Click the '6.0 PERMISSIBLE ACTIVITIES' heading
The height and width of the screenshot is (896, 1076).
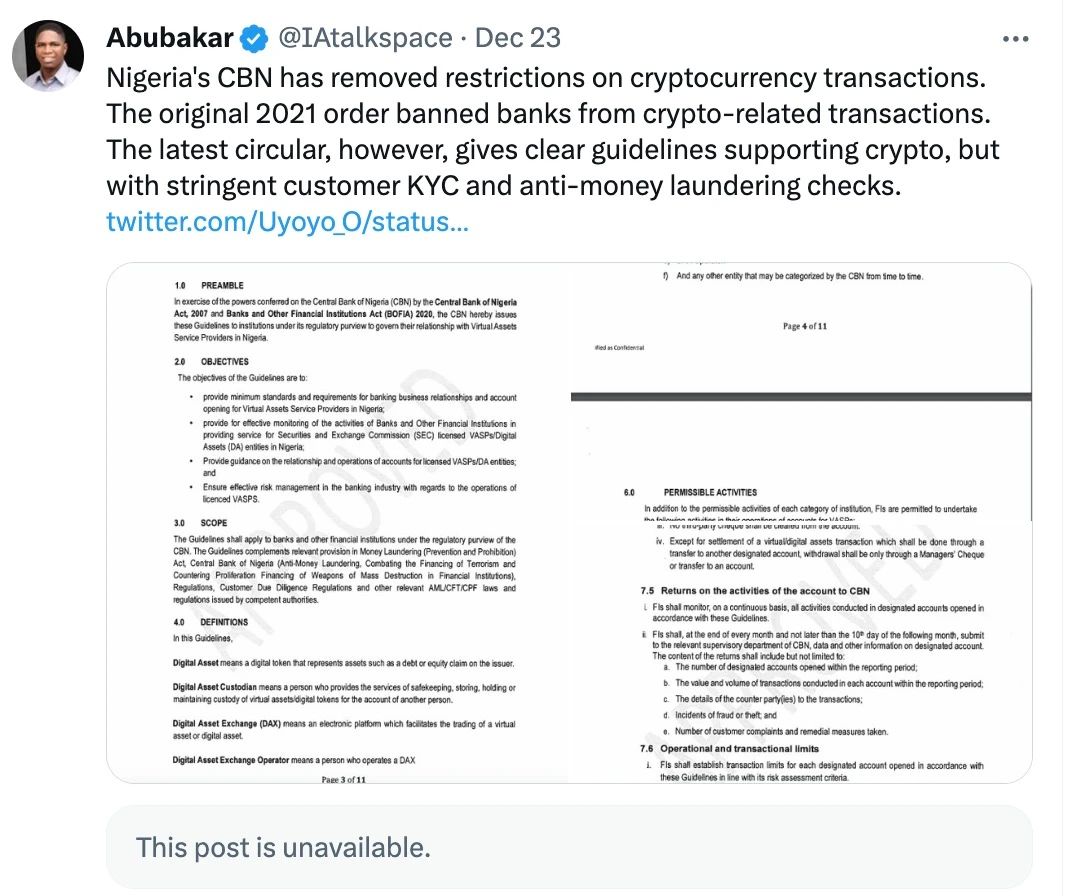tap(690, 493)
